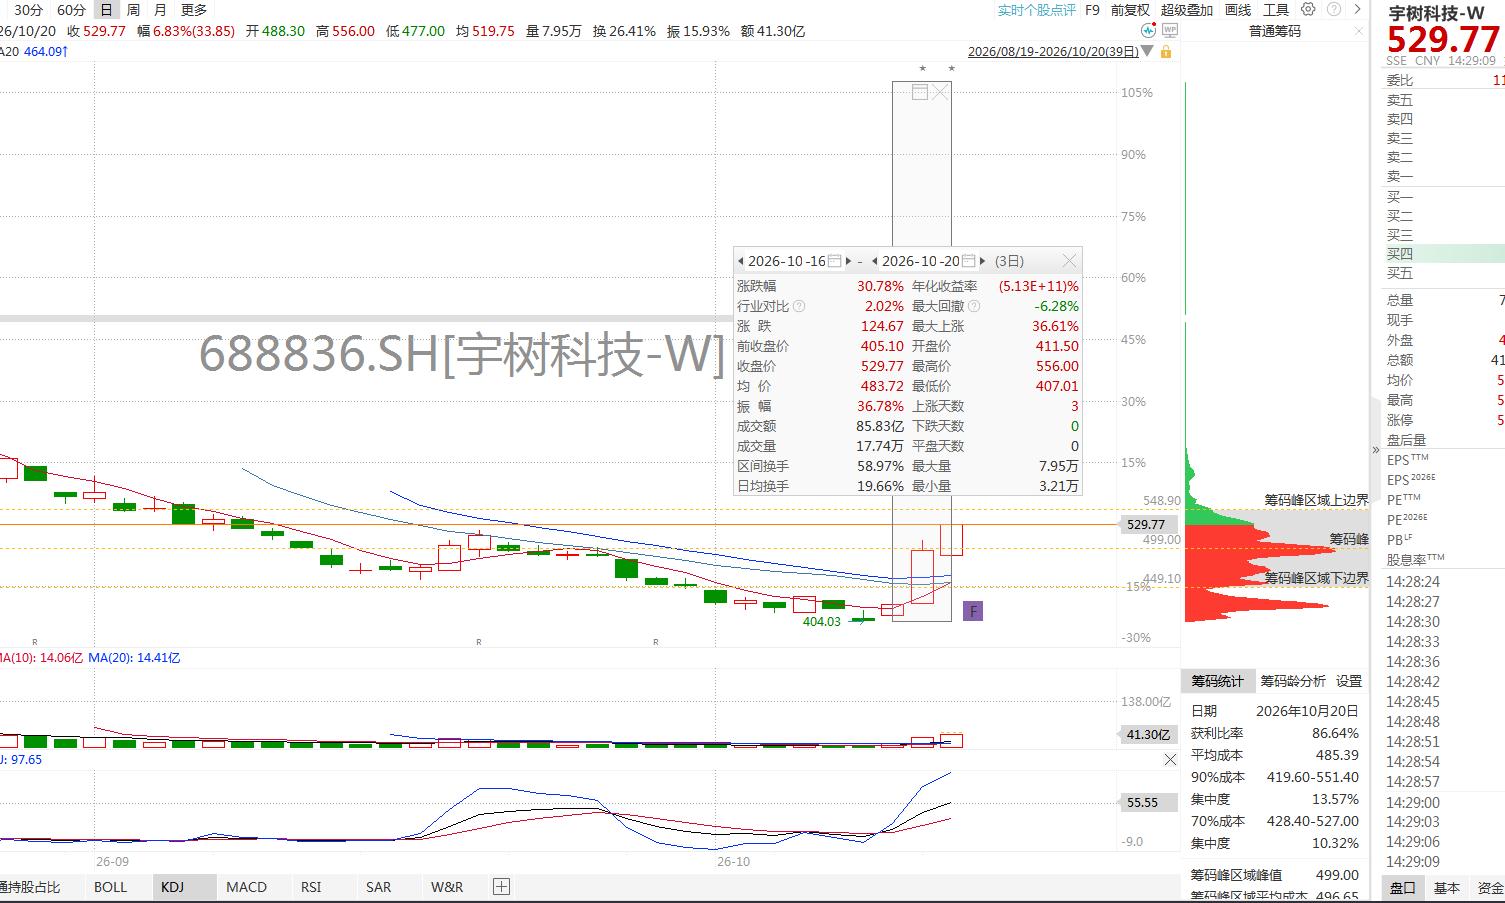1505x903 pixels.
Task: Switch chart to weekly 周 period
Action: point(133,10)
